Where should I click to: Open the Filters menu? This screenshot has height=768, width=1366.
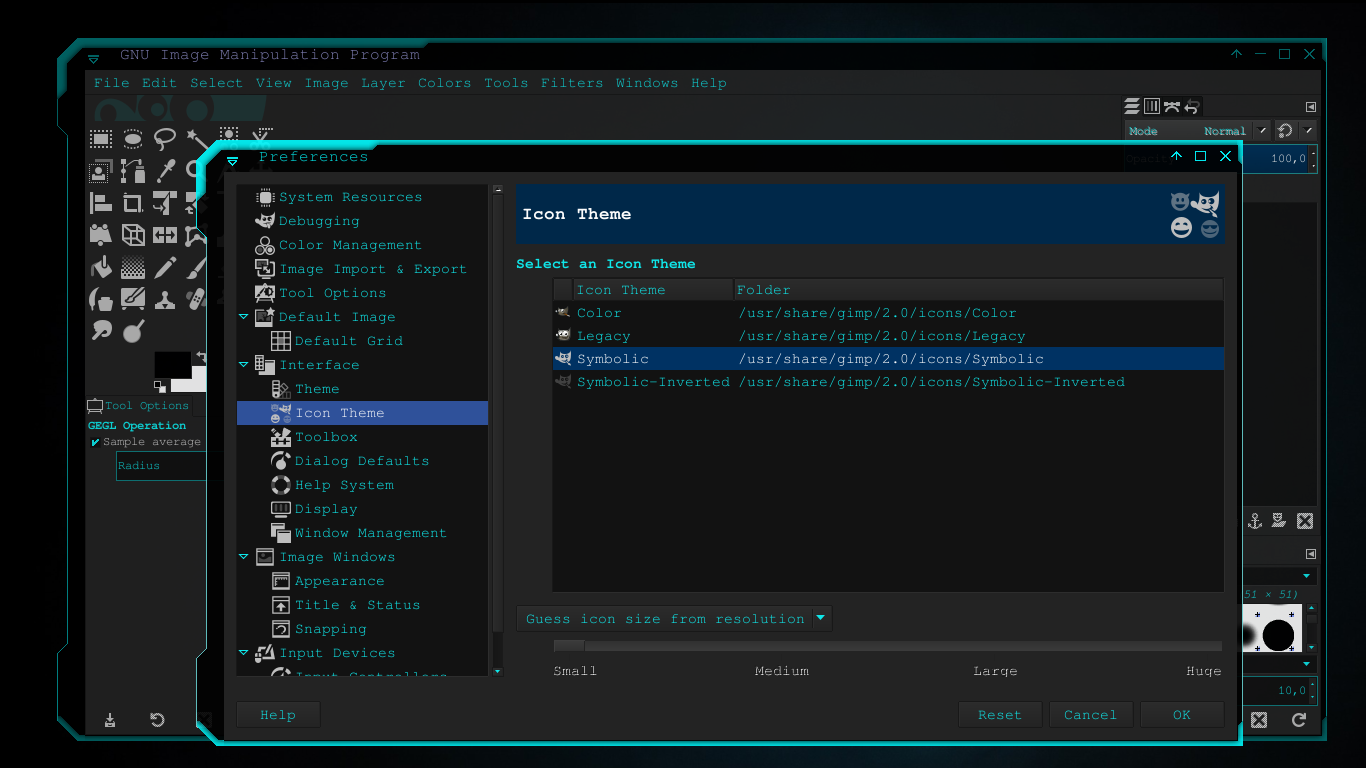tap(572, 83)
